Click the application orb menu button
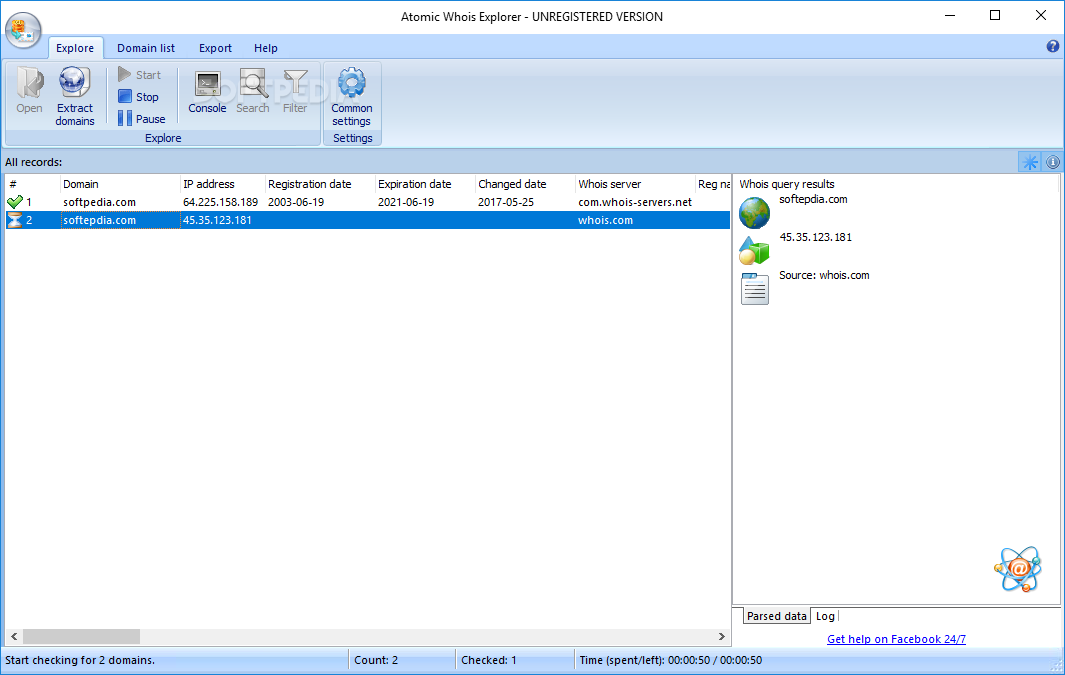This screenshot has height=675, width=1065. (24, 30)
